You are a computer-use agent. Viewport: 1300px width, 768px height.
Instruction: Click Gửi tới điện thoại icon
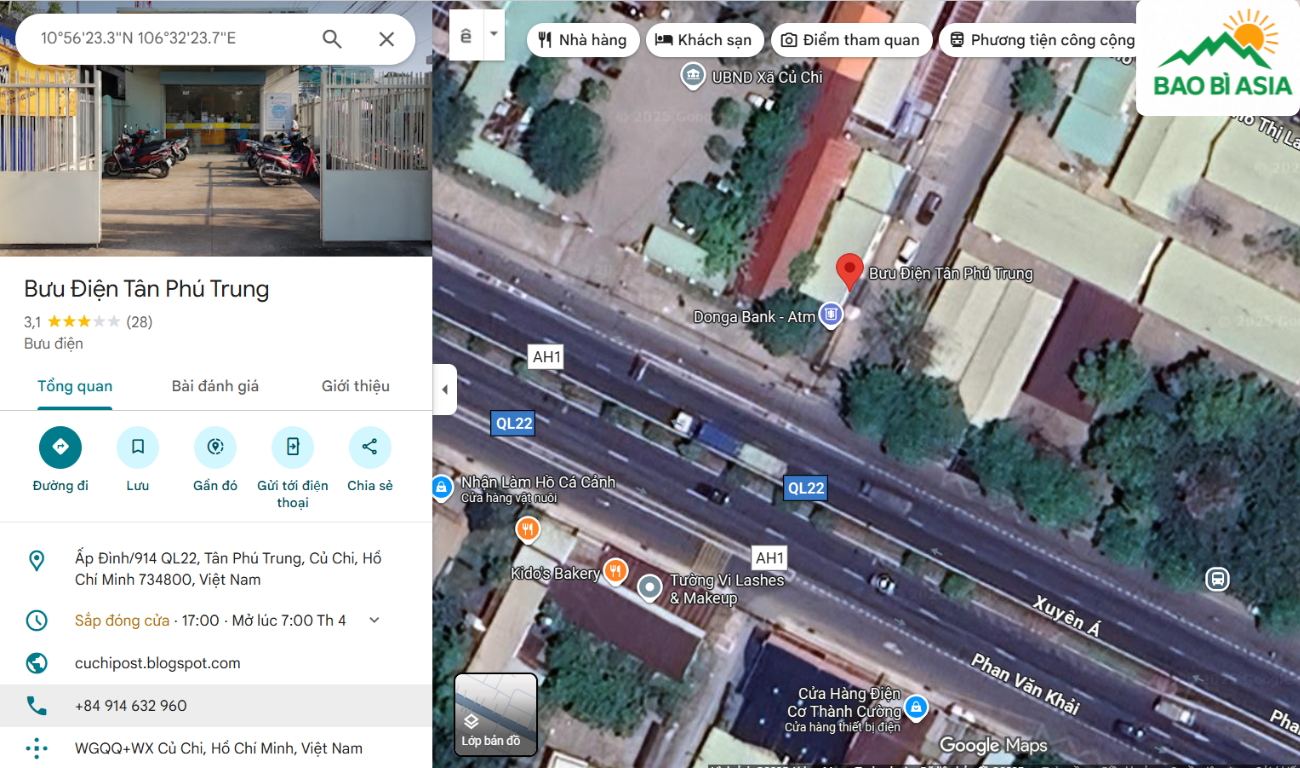point(292,447)
